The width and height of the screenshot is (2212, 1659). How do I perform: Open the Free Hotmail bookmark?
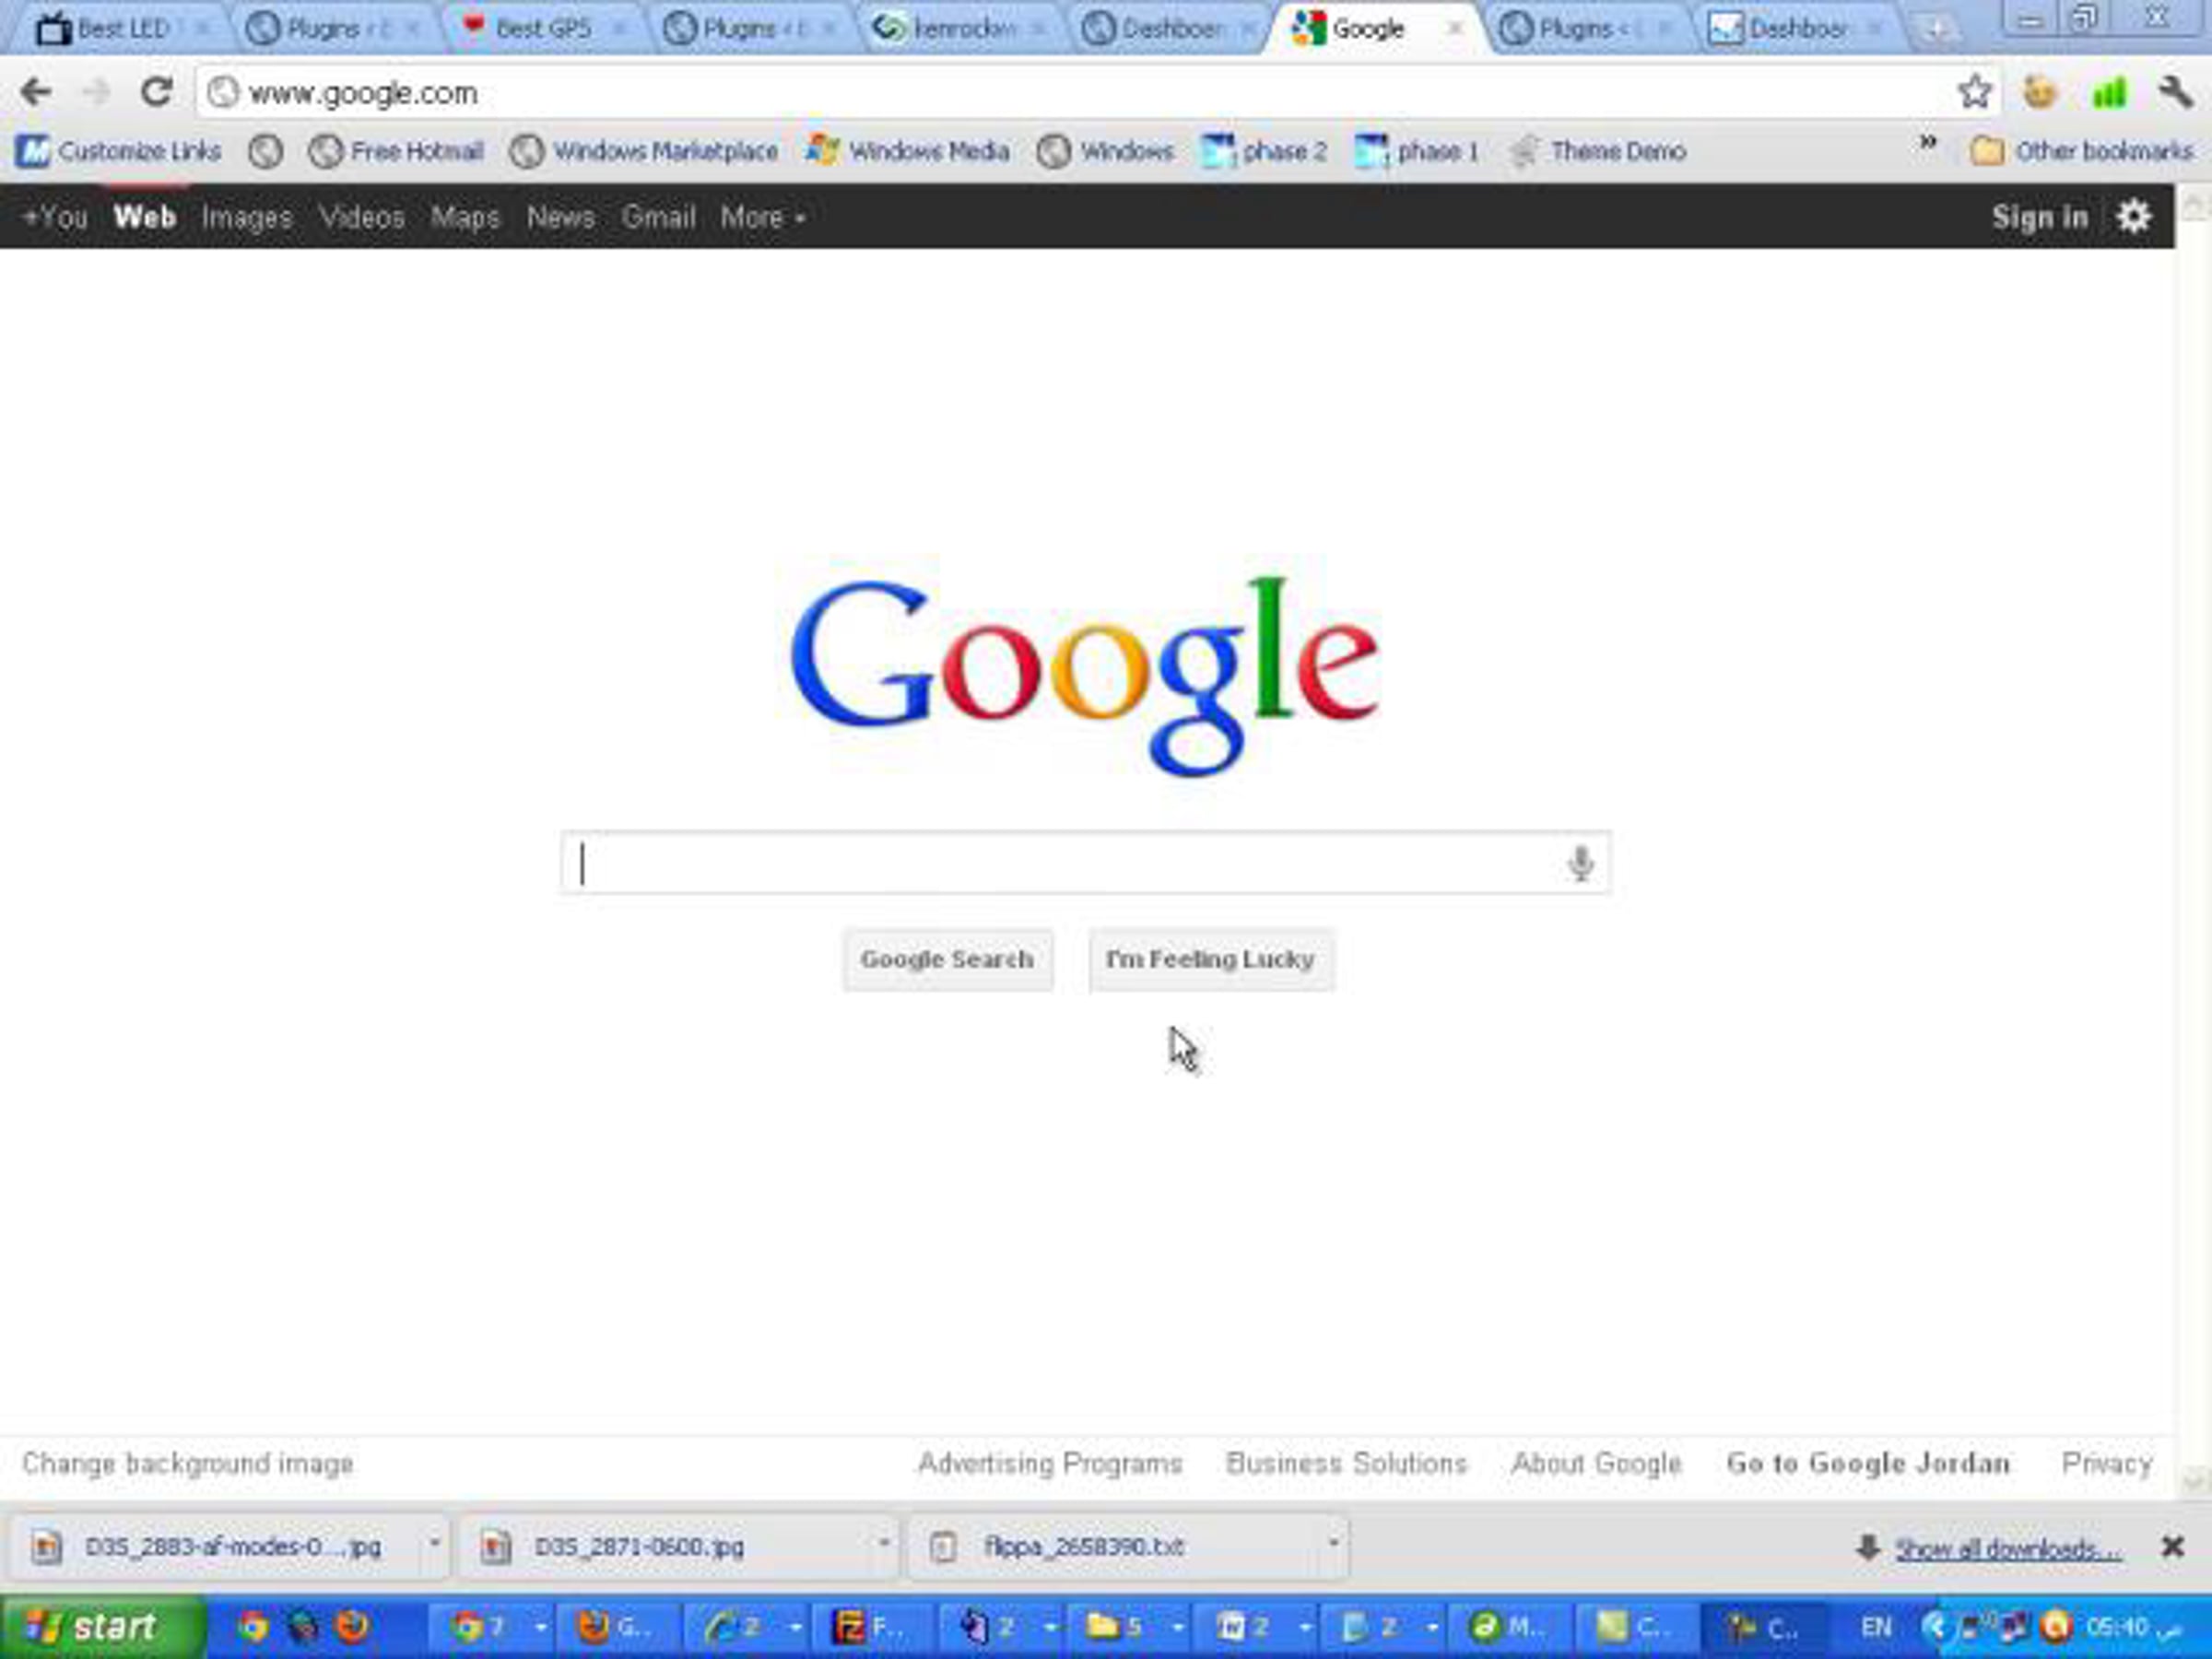(x=396, y=151)
